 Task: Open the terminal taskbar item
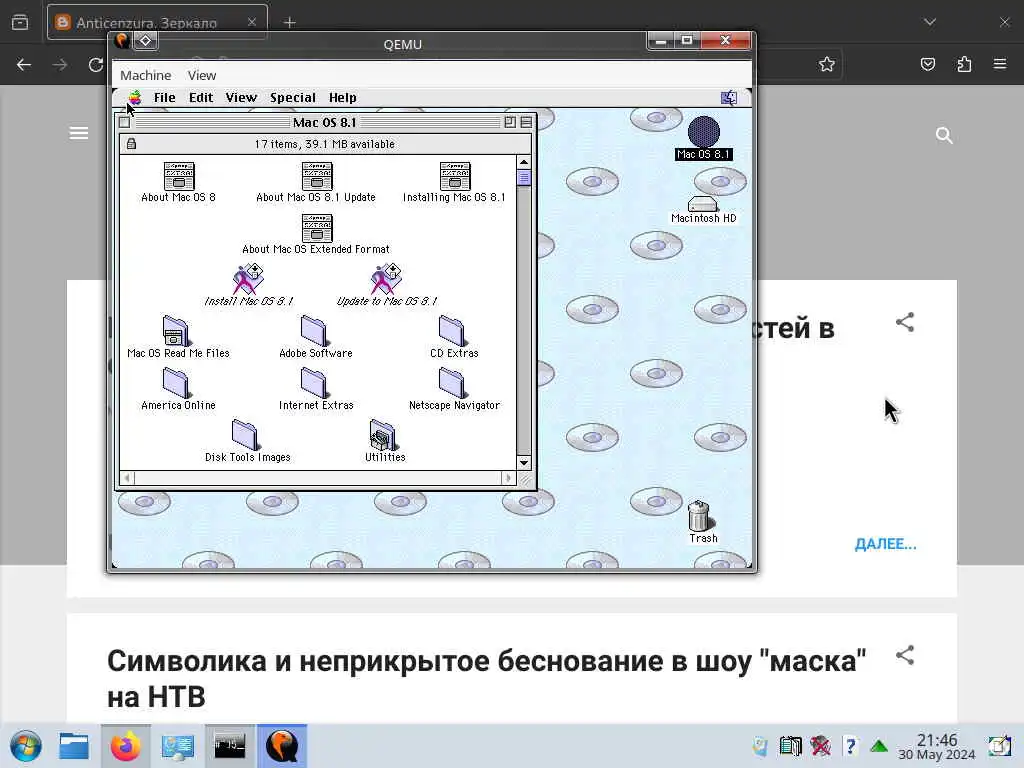[x=229, y=746]
